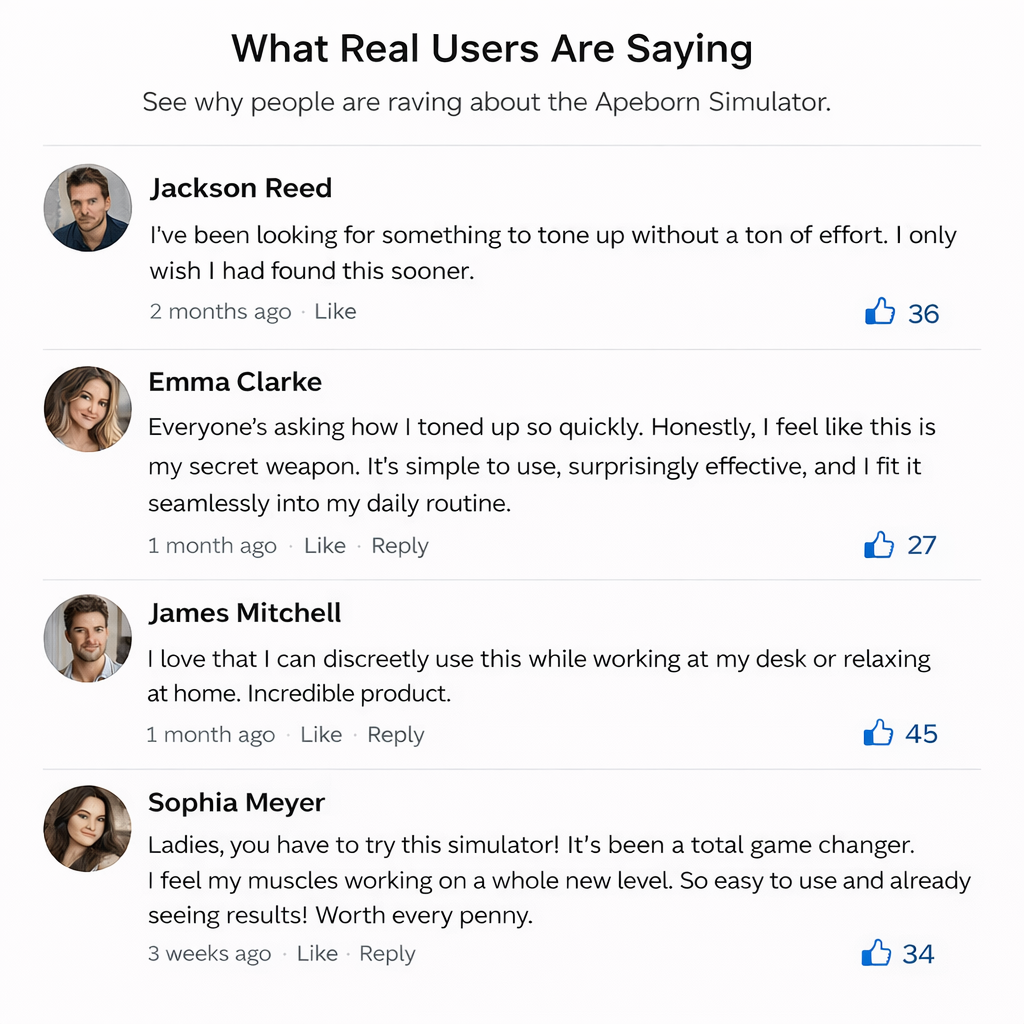Click the name James Mitchell

pos(245,613)
